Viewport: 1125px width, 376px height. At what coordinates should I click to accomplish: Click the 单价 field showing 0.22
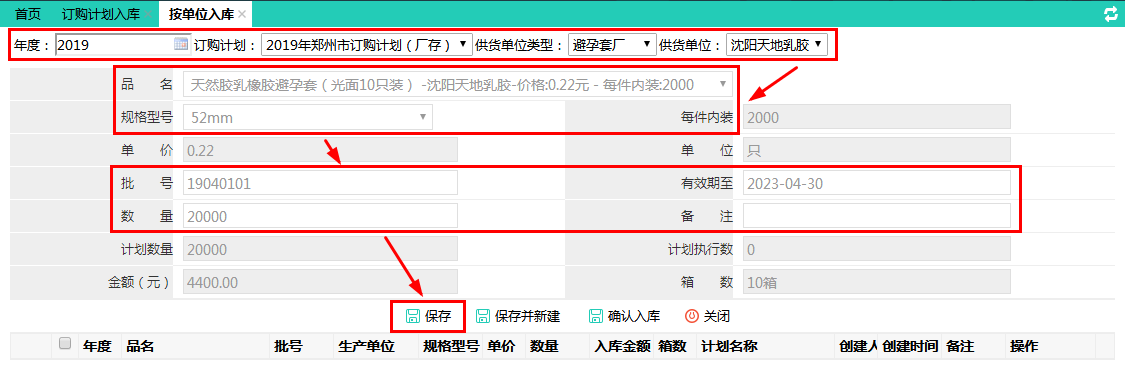(320, 150)
